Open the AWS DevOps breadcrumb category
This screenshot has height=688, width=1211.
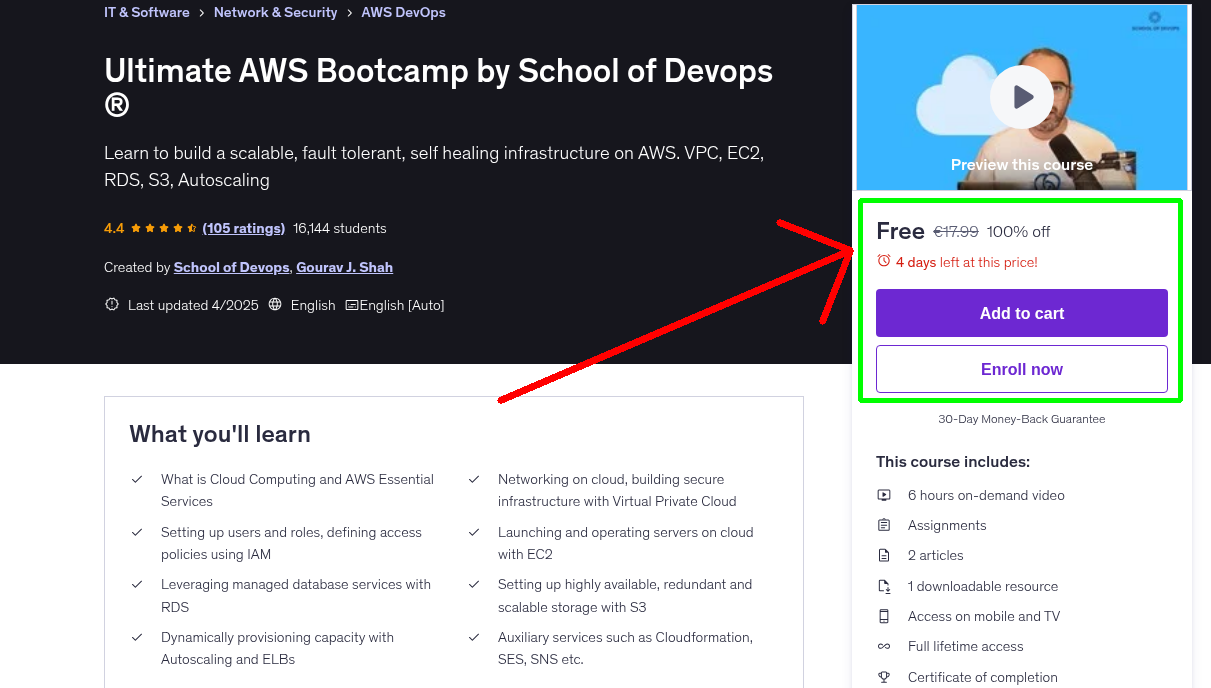(403, 12)
